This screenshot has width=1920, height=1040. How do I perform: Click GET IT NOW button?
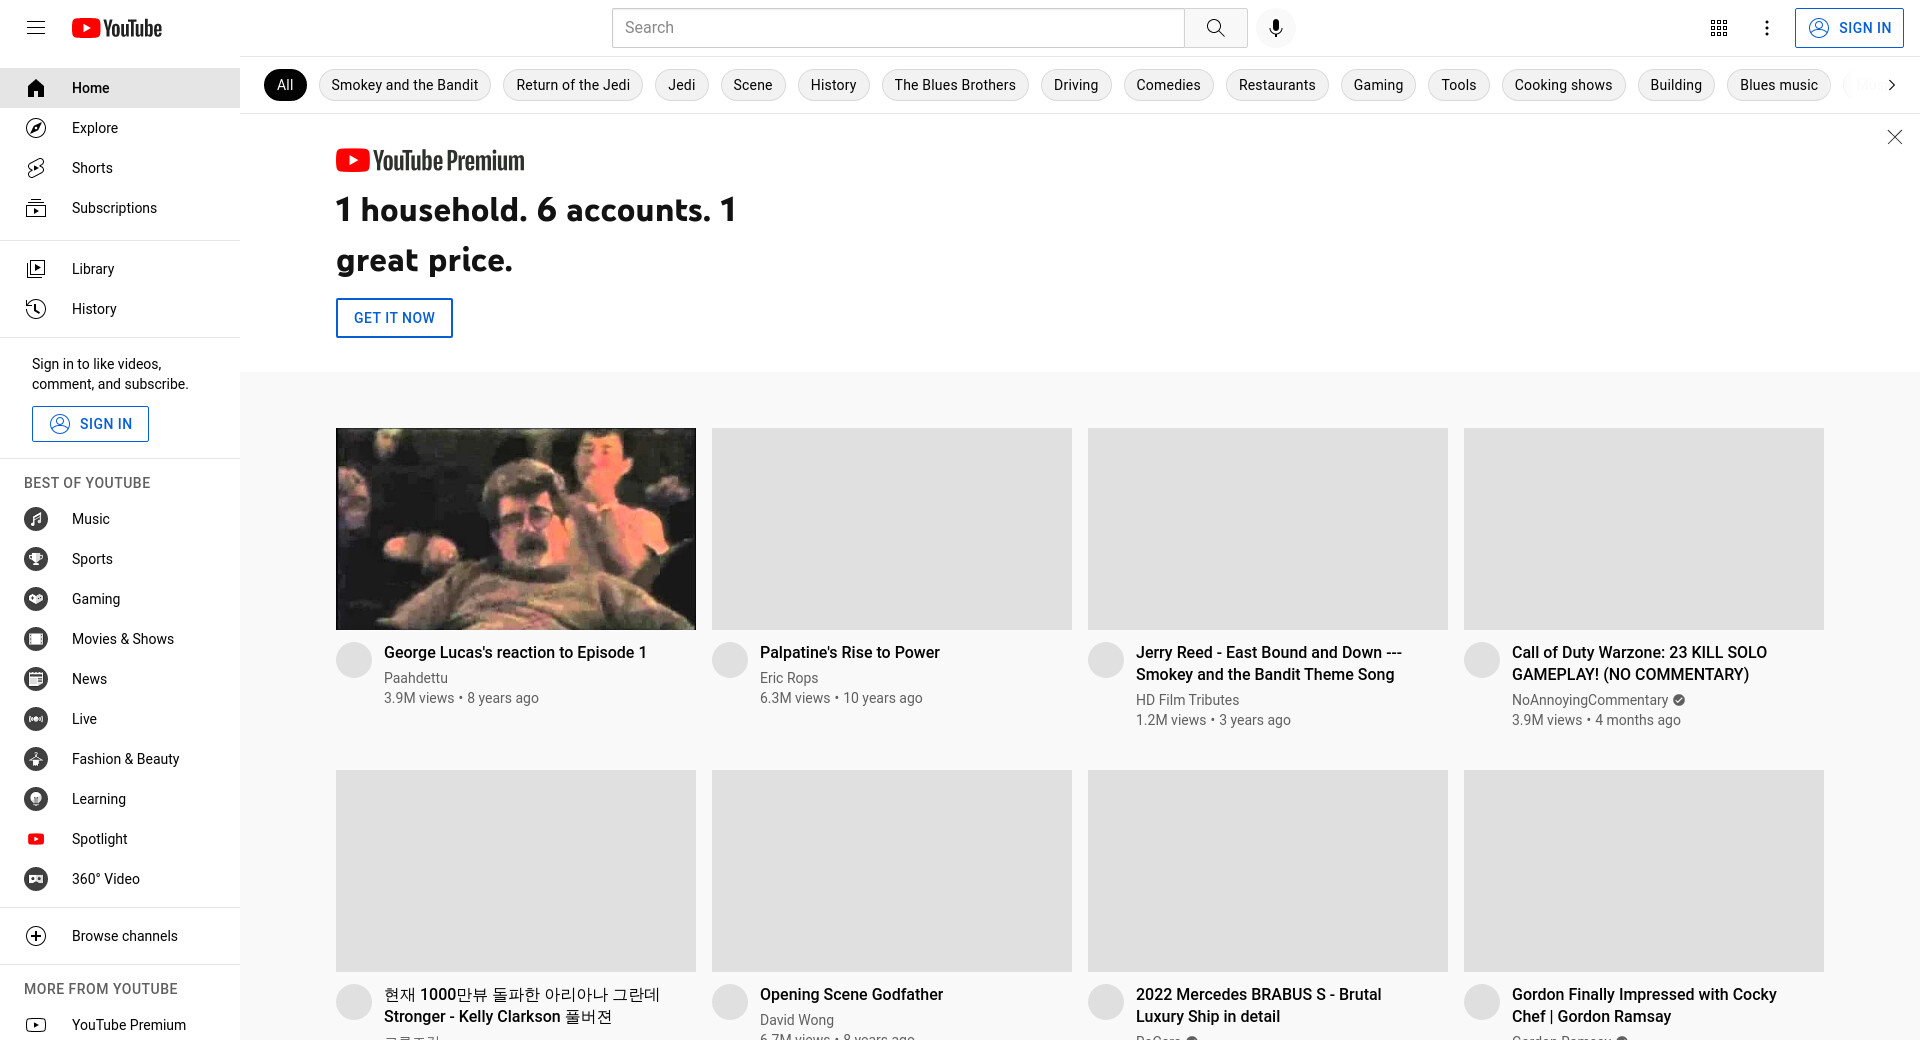coord(394,318)
